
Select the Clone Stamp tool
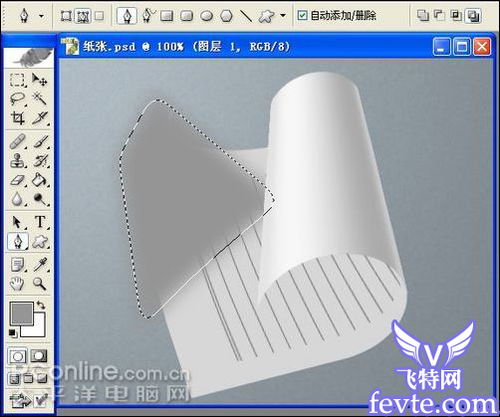(x=17, y=161)
